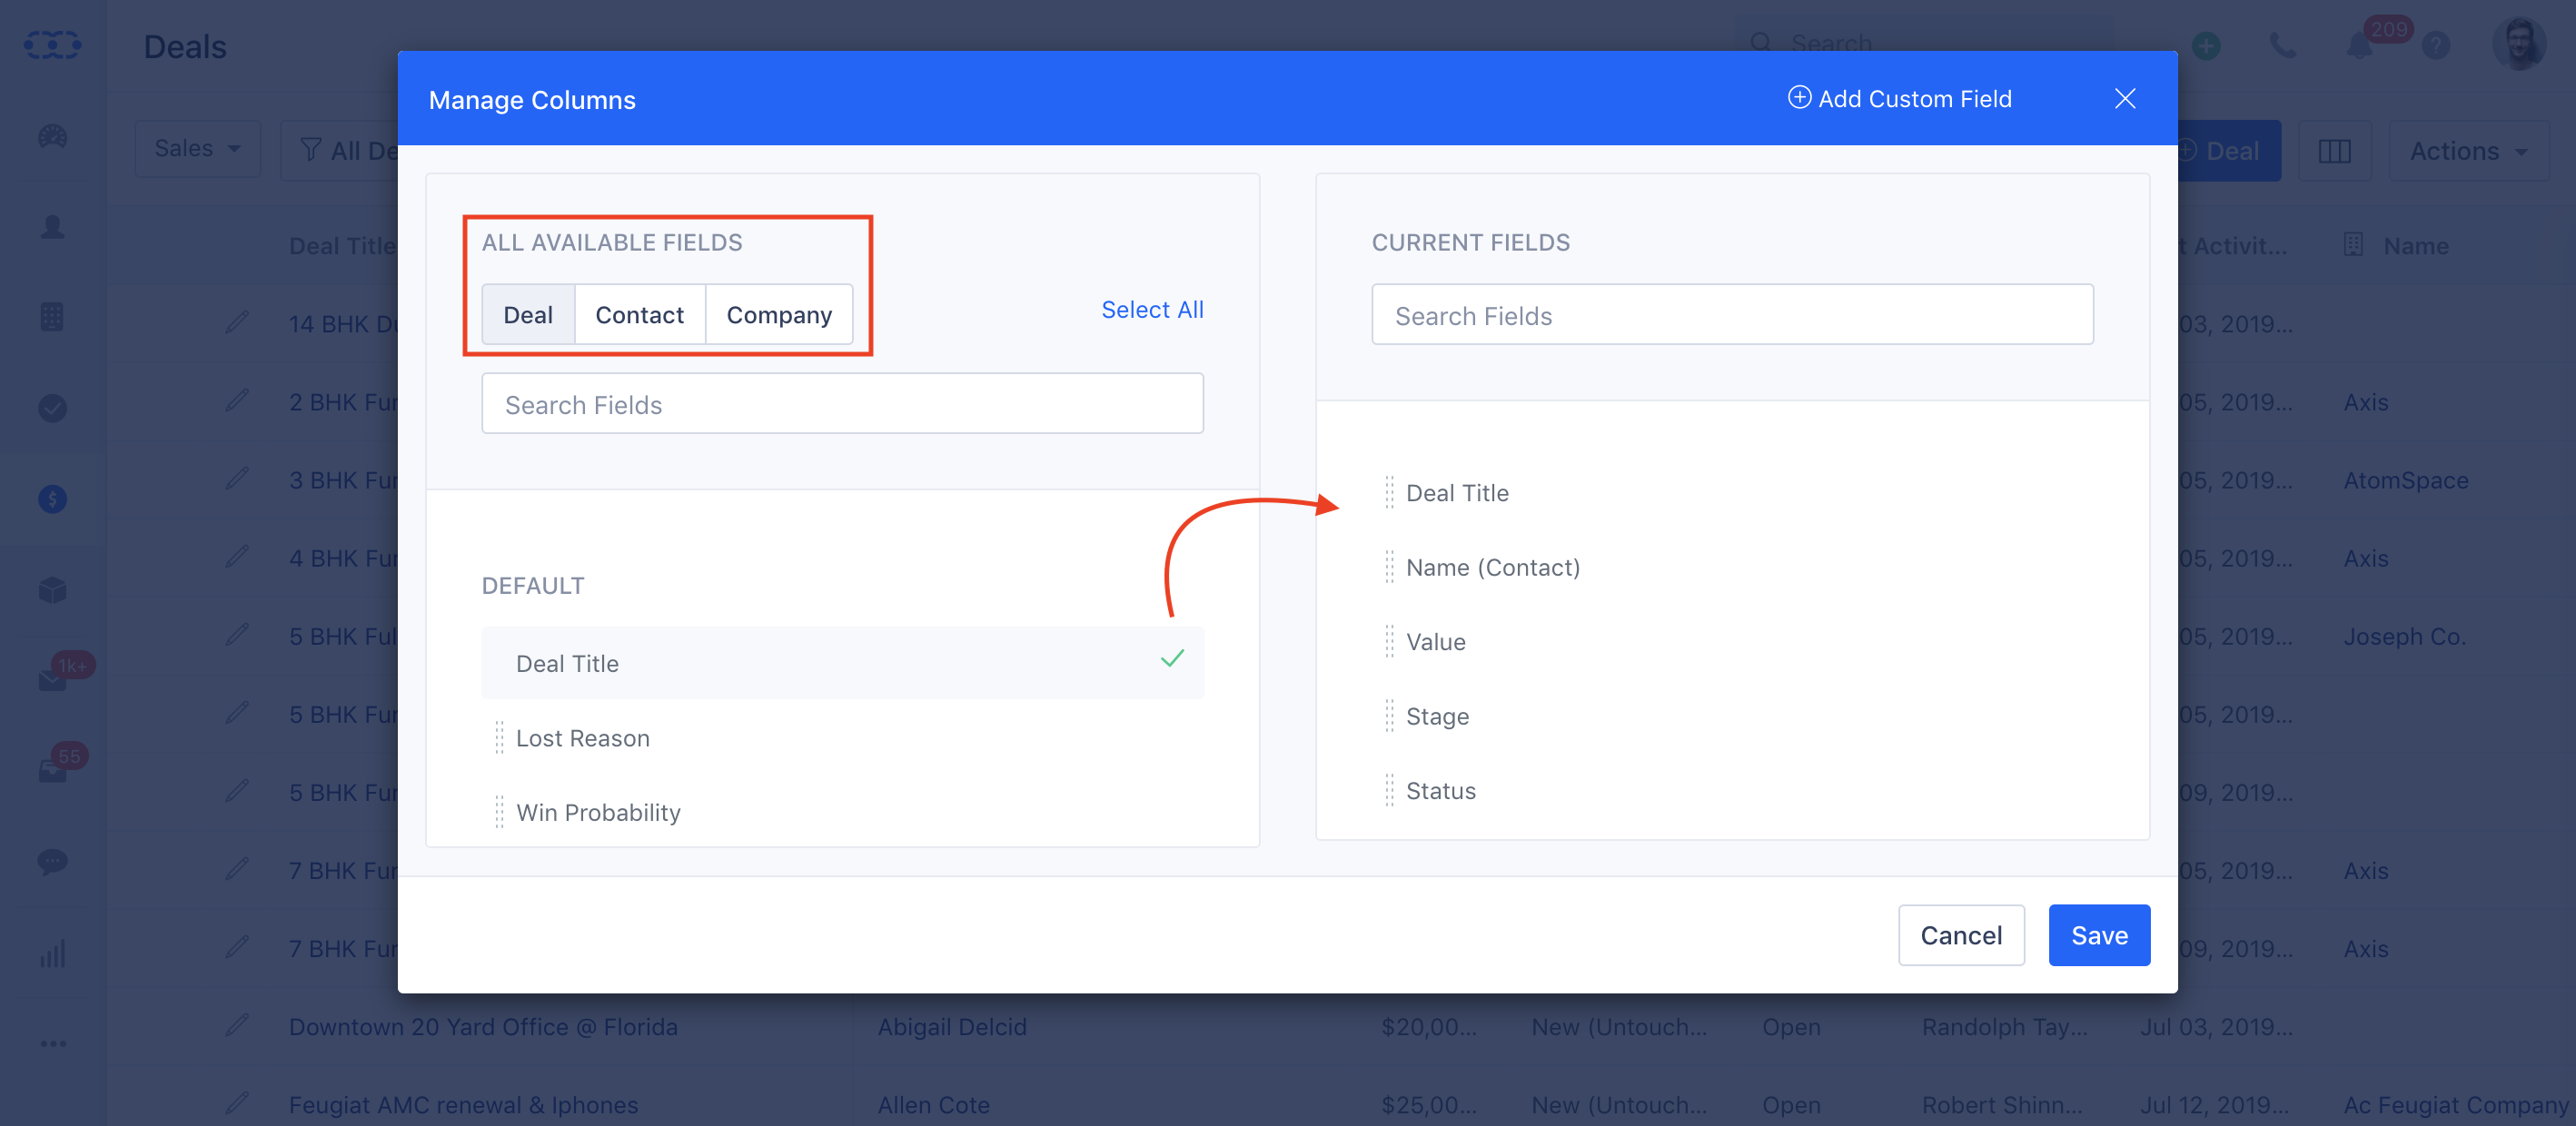Screen dimensions: 2576x1126
Task: Switch to the Deal fields tab
Action: [528, 315]
